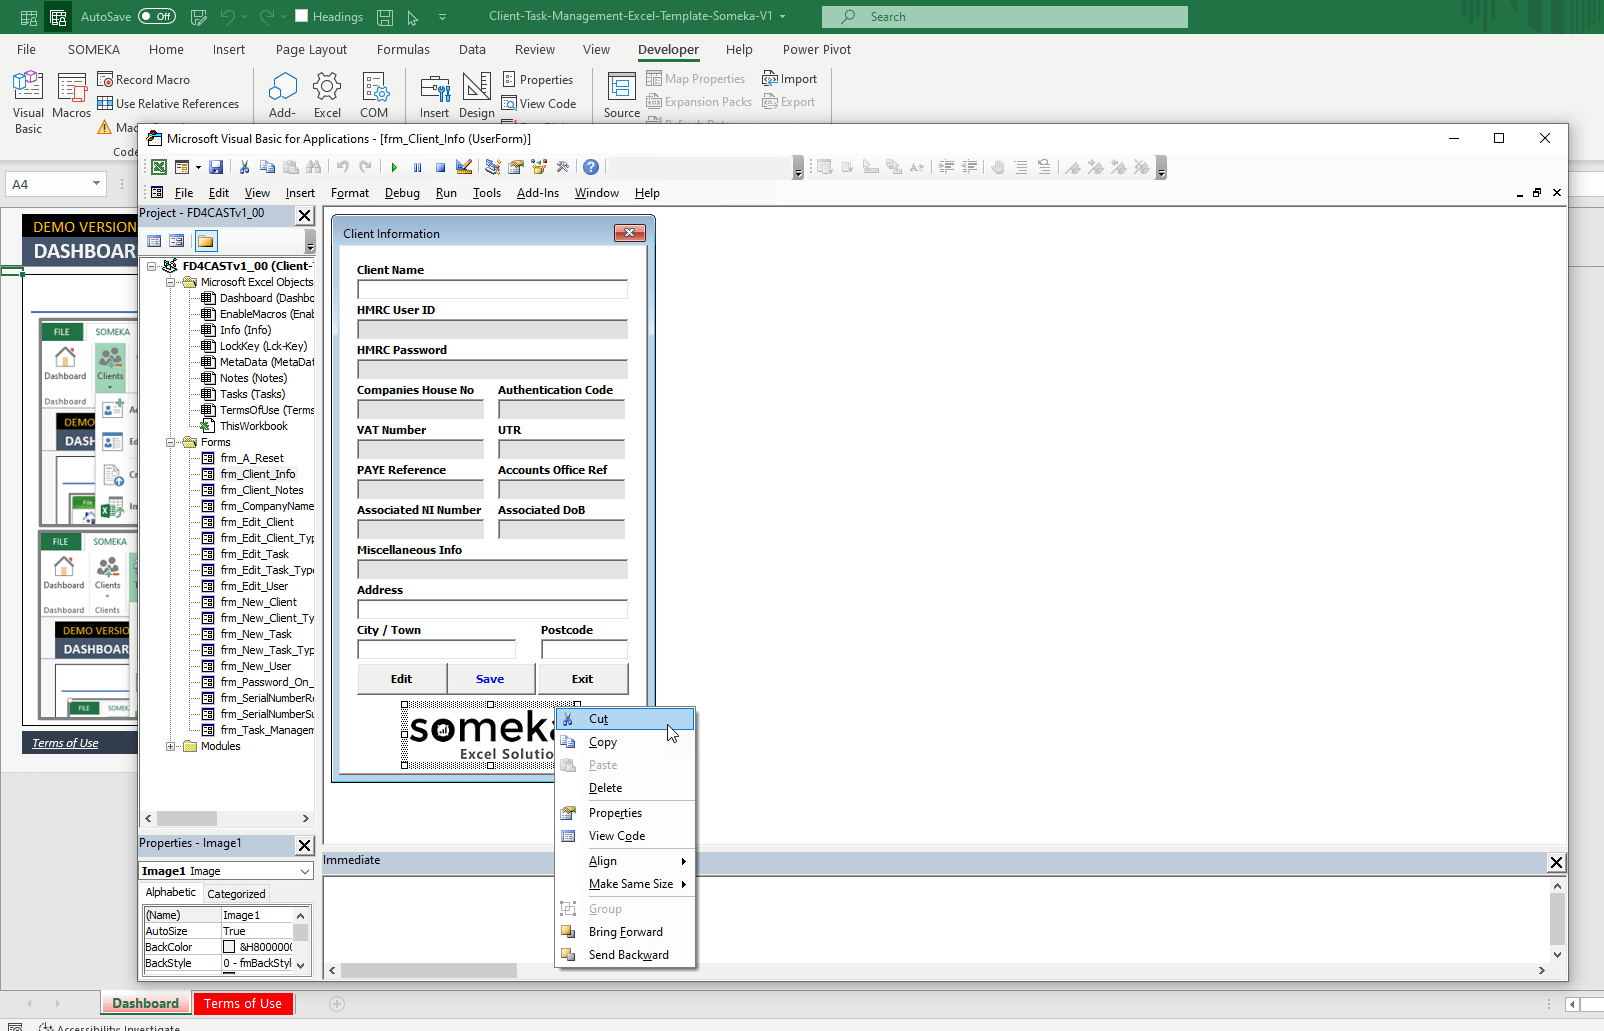
Task: Run Sub/UserForm with green play icon
Action: 394,167
